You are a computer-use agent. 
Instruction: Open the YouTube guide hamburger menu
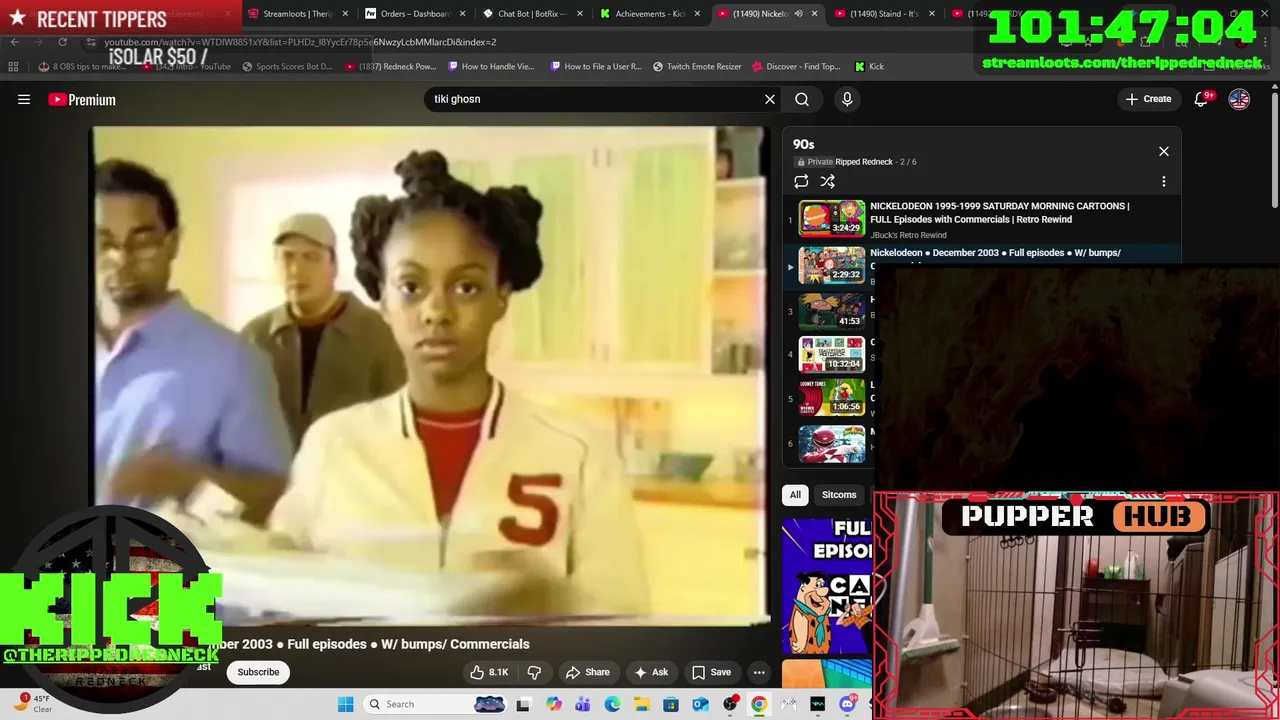24,99
